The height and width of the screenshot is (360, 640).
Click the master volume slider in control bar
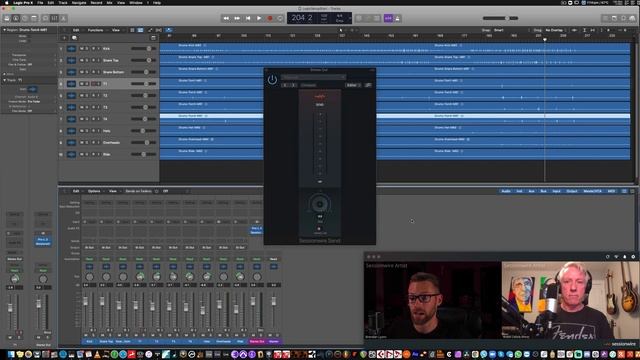pyautogui.click(x=500, y=18)
